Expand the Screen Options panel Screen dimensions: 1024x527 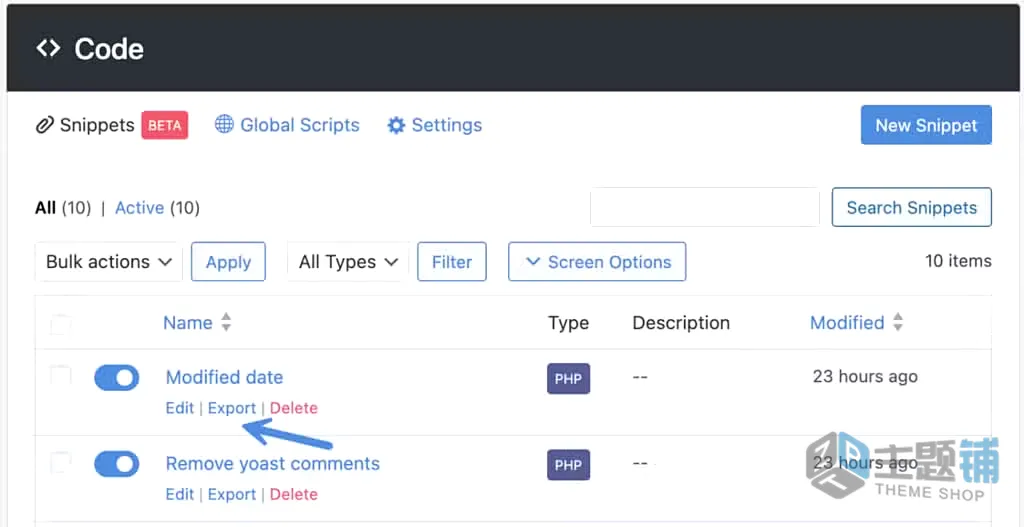click(597, 262)
